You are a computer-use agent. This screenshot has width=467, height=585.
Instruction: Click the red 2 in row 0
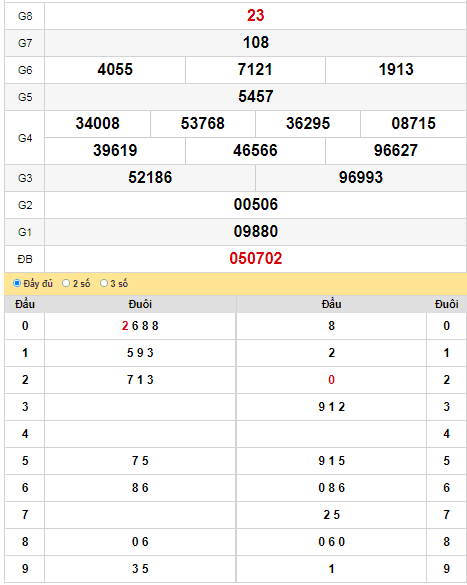coord(125,326)
